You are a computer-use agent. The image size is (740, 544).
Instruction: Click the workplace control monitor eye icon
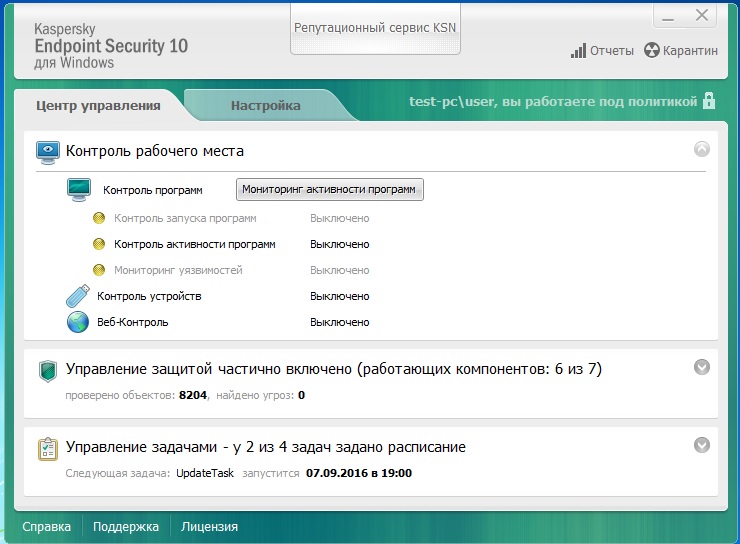47,151
